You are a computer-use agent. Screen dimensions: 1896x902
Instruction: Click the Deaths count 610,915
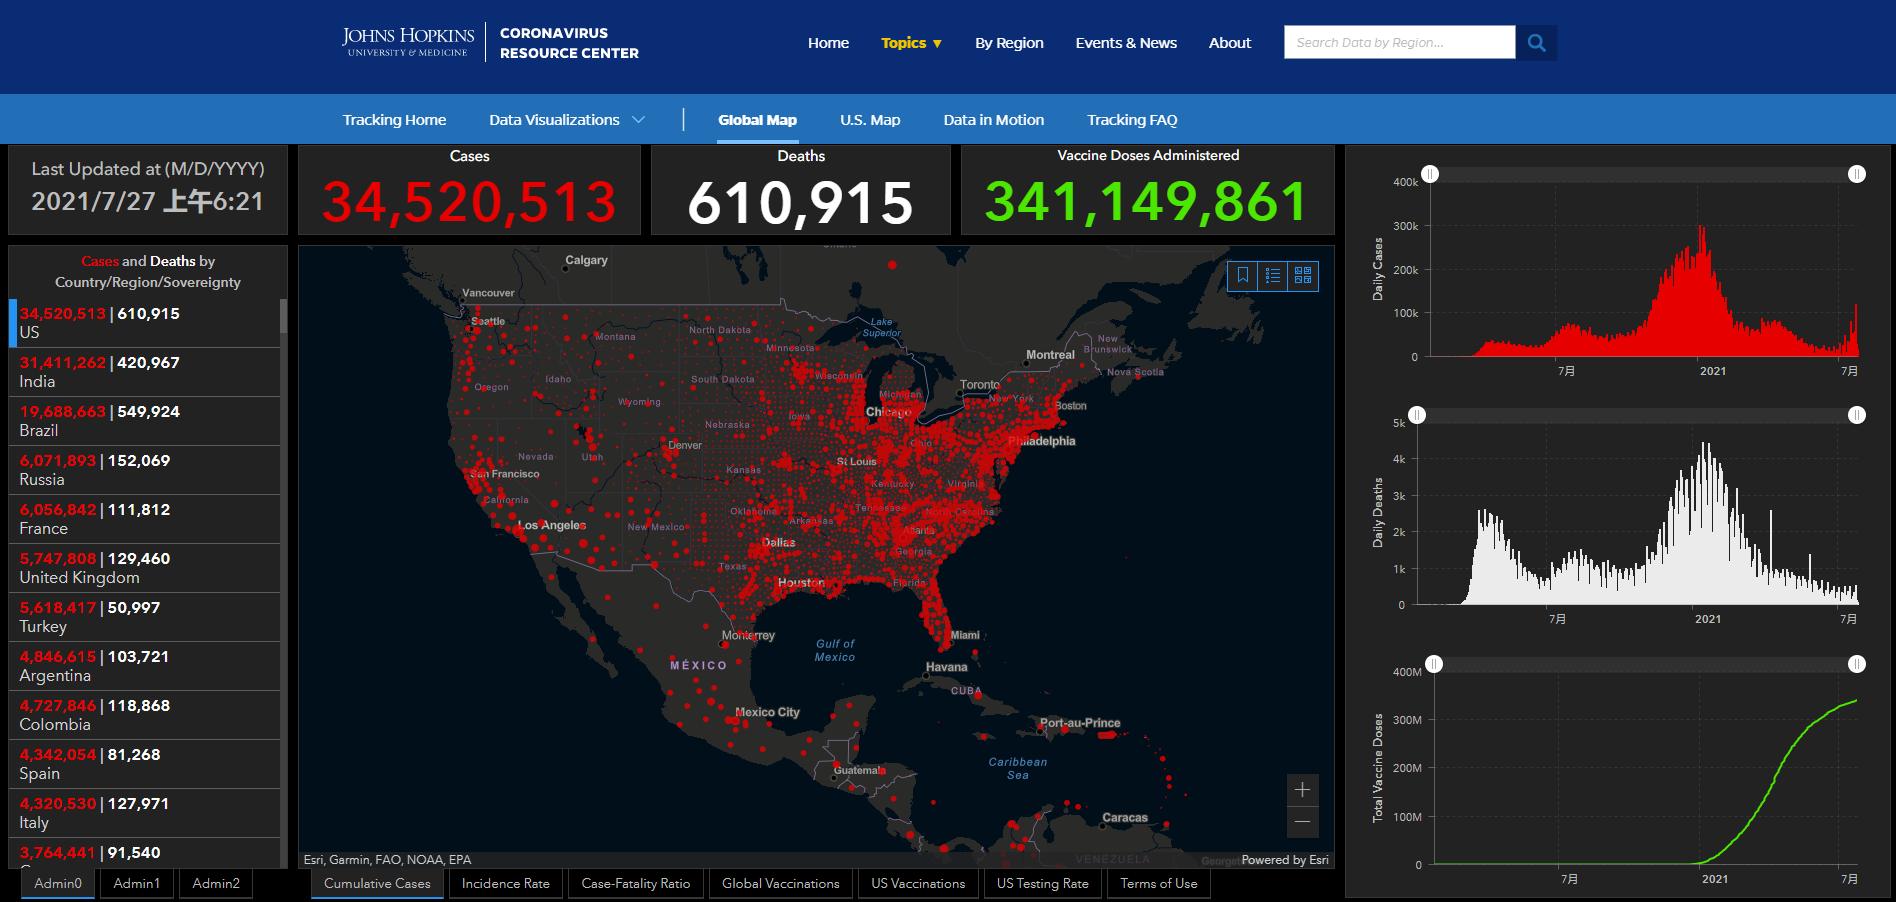point(800,203)
